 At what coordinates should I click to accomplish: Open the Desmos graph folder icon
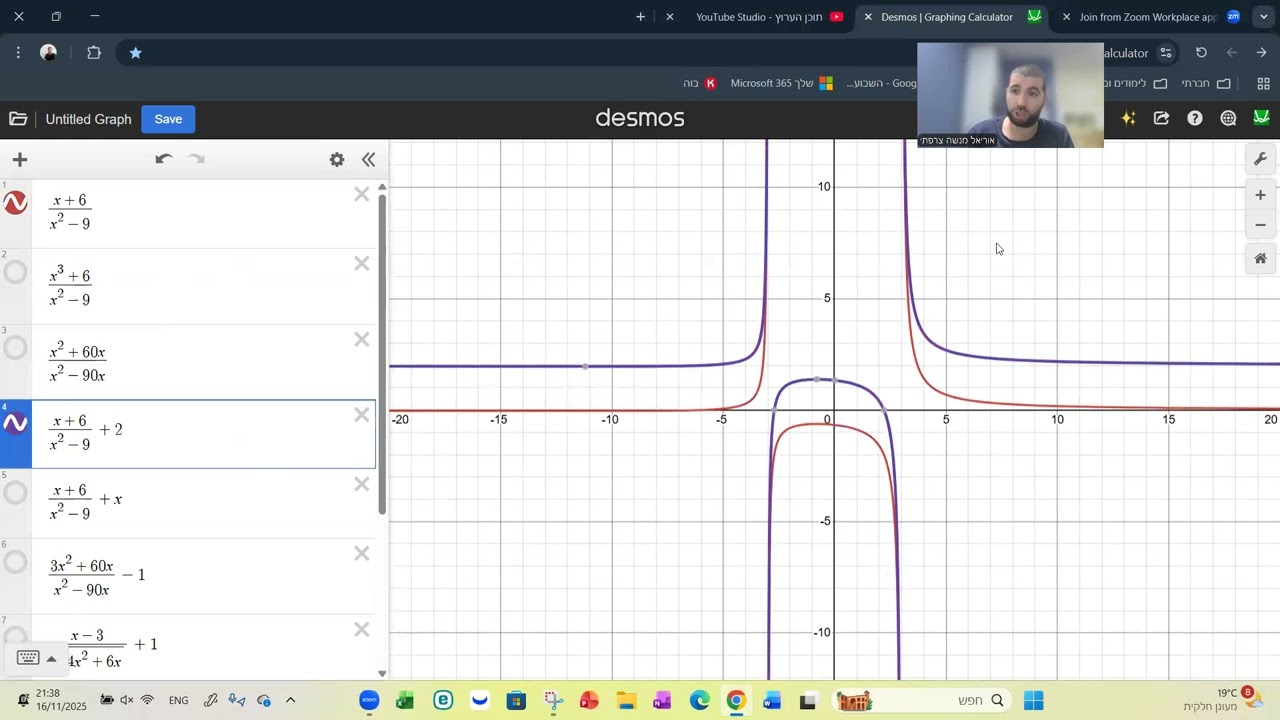coord(18,119)
